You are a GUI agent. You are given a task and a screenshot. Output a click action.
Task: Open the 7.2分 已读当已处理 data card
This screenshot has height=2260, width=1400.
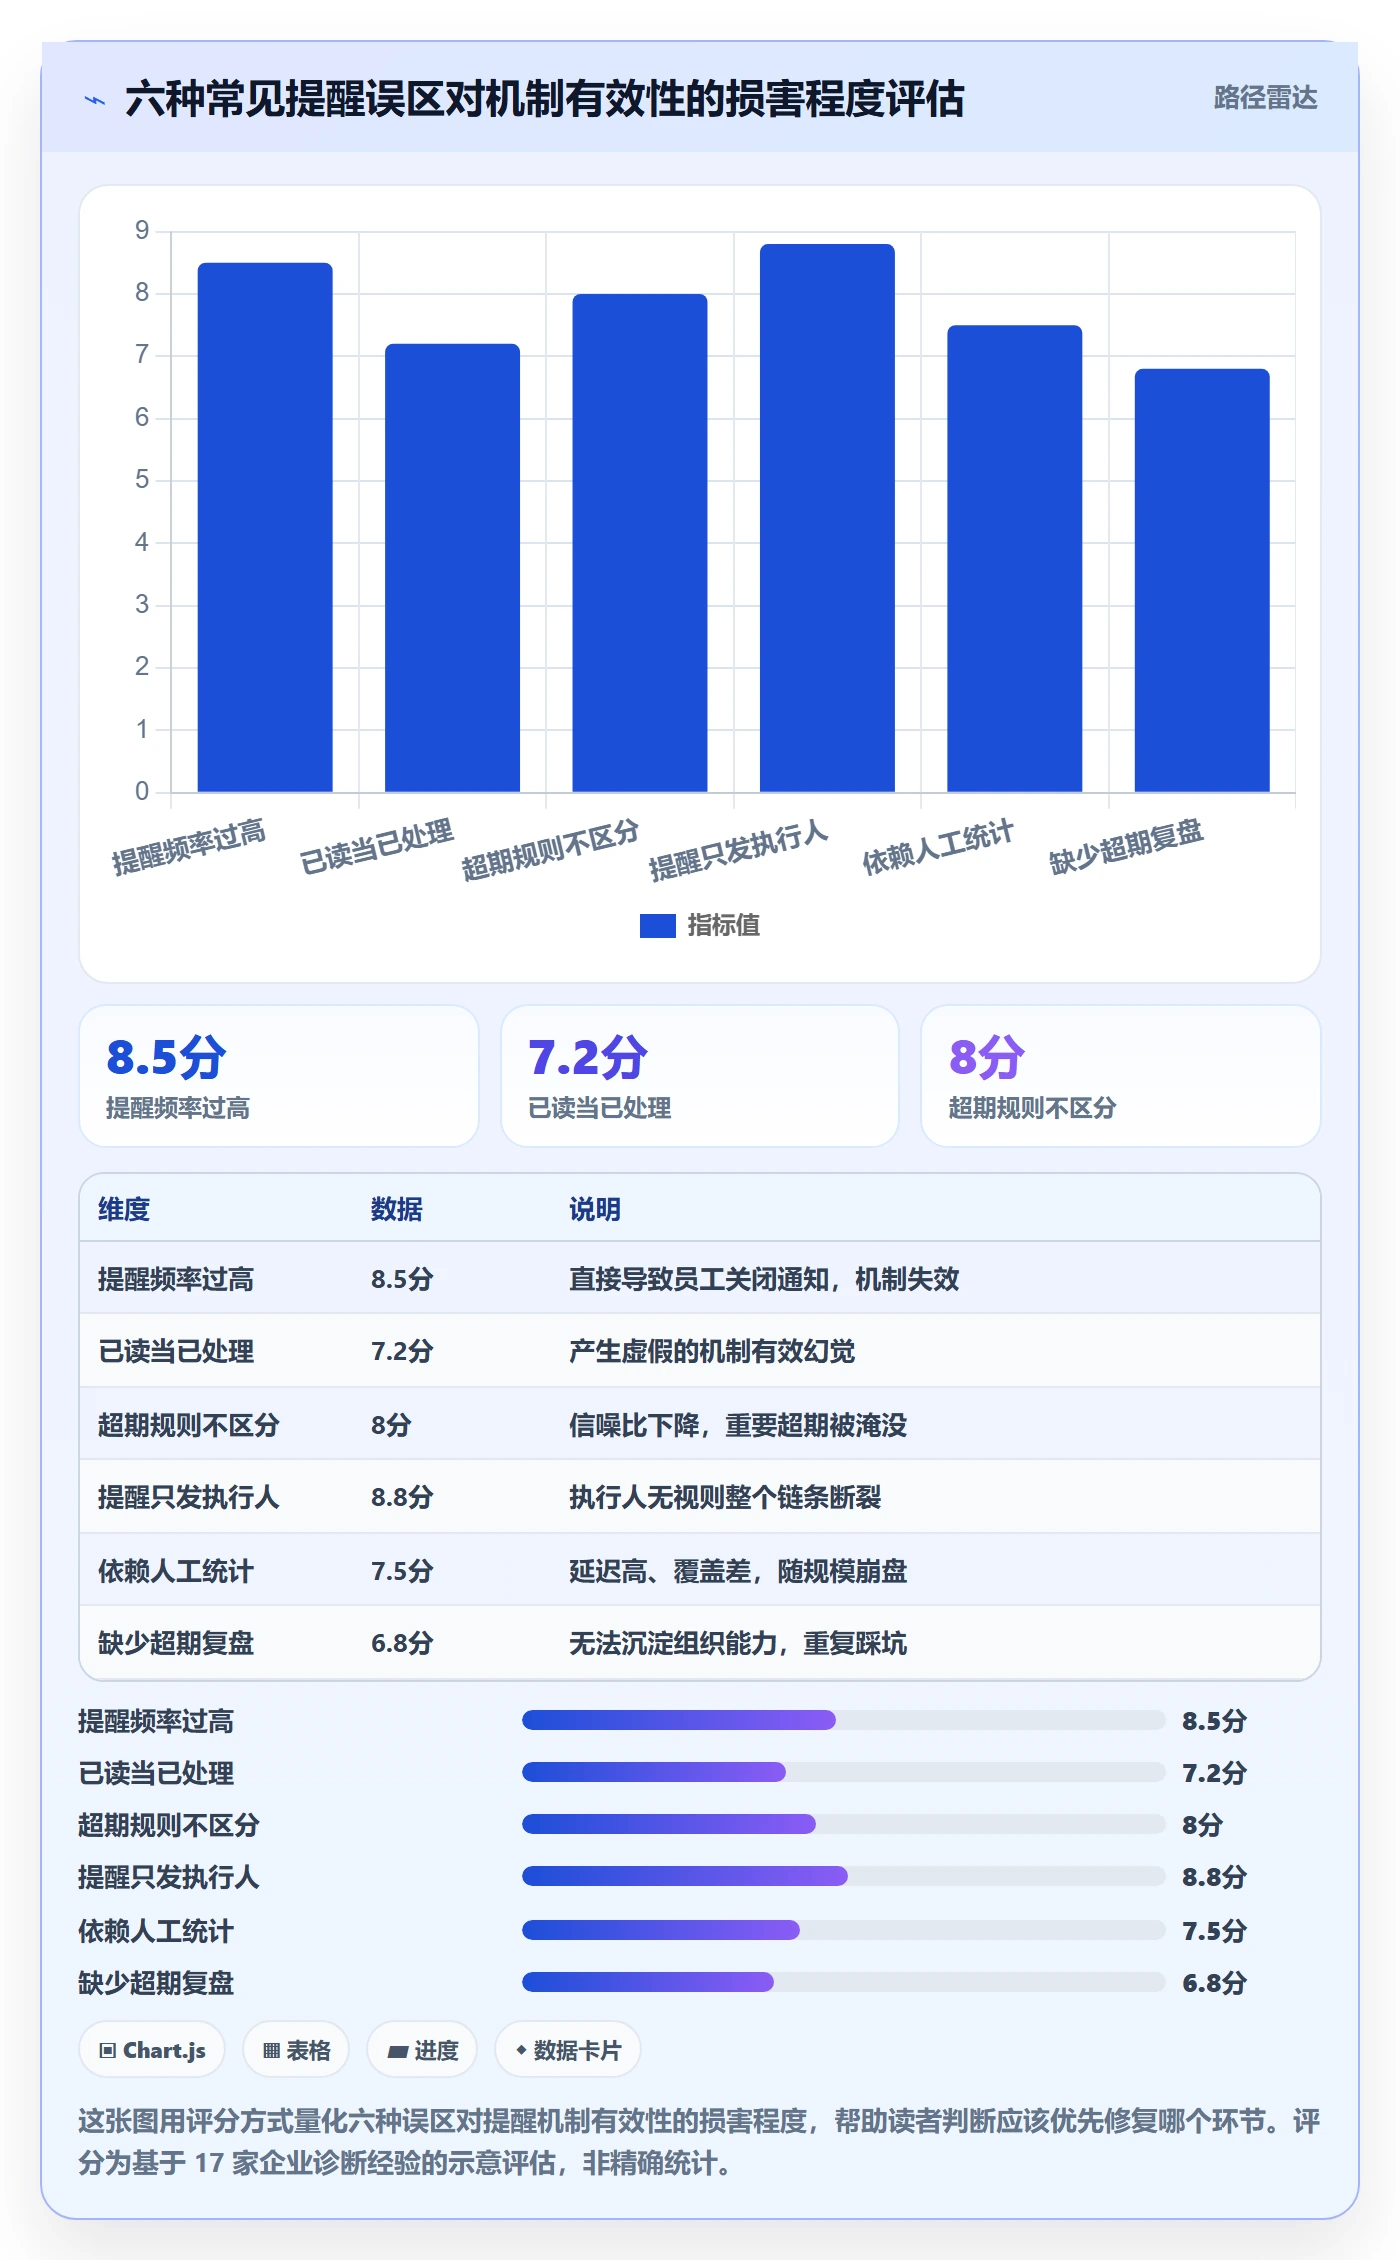(700, 1076)
